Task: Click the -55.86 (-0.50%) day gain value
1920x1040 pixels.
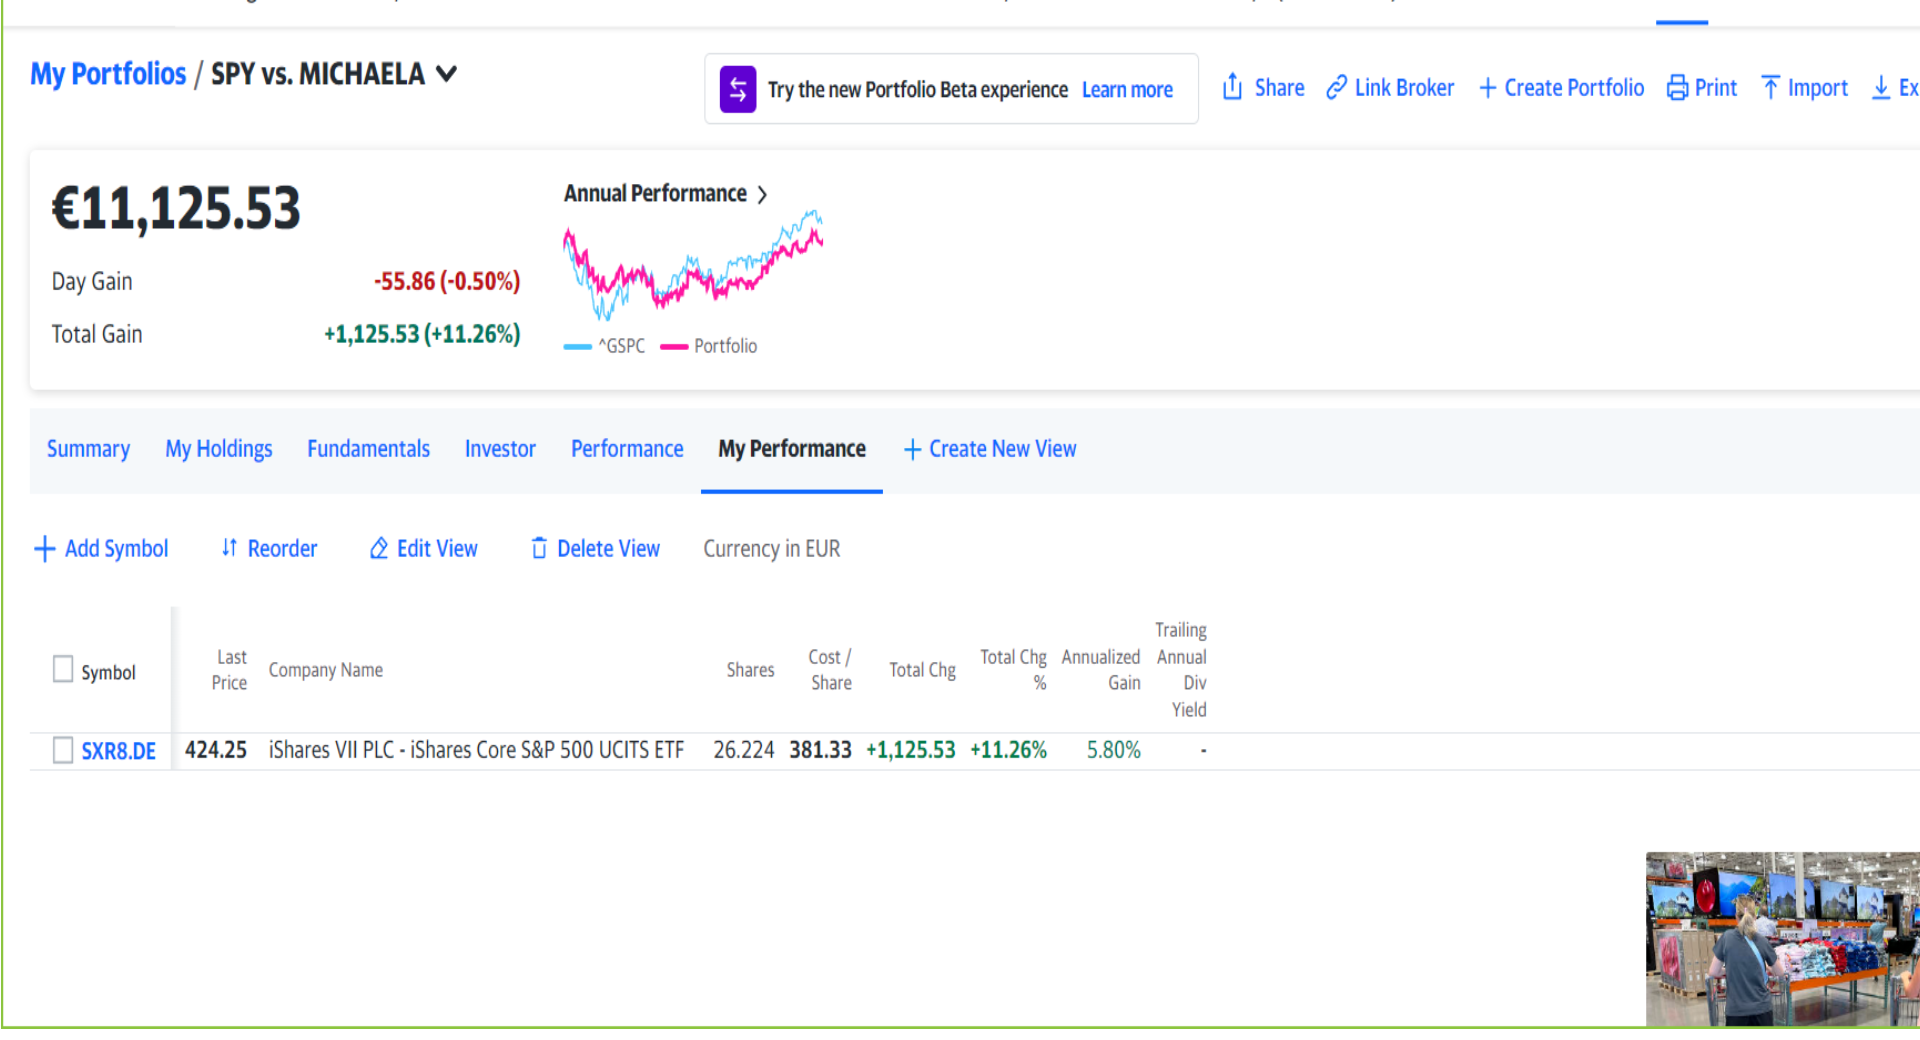Action: coord(447,282)
